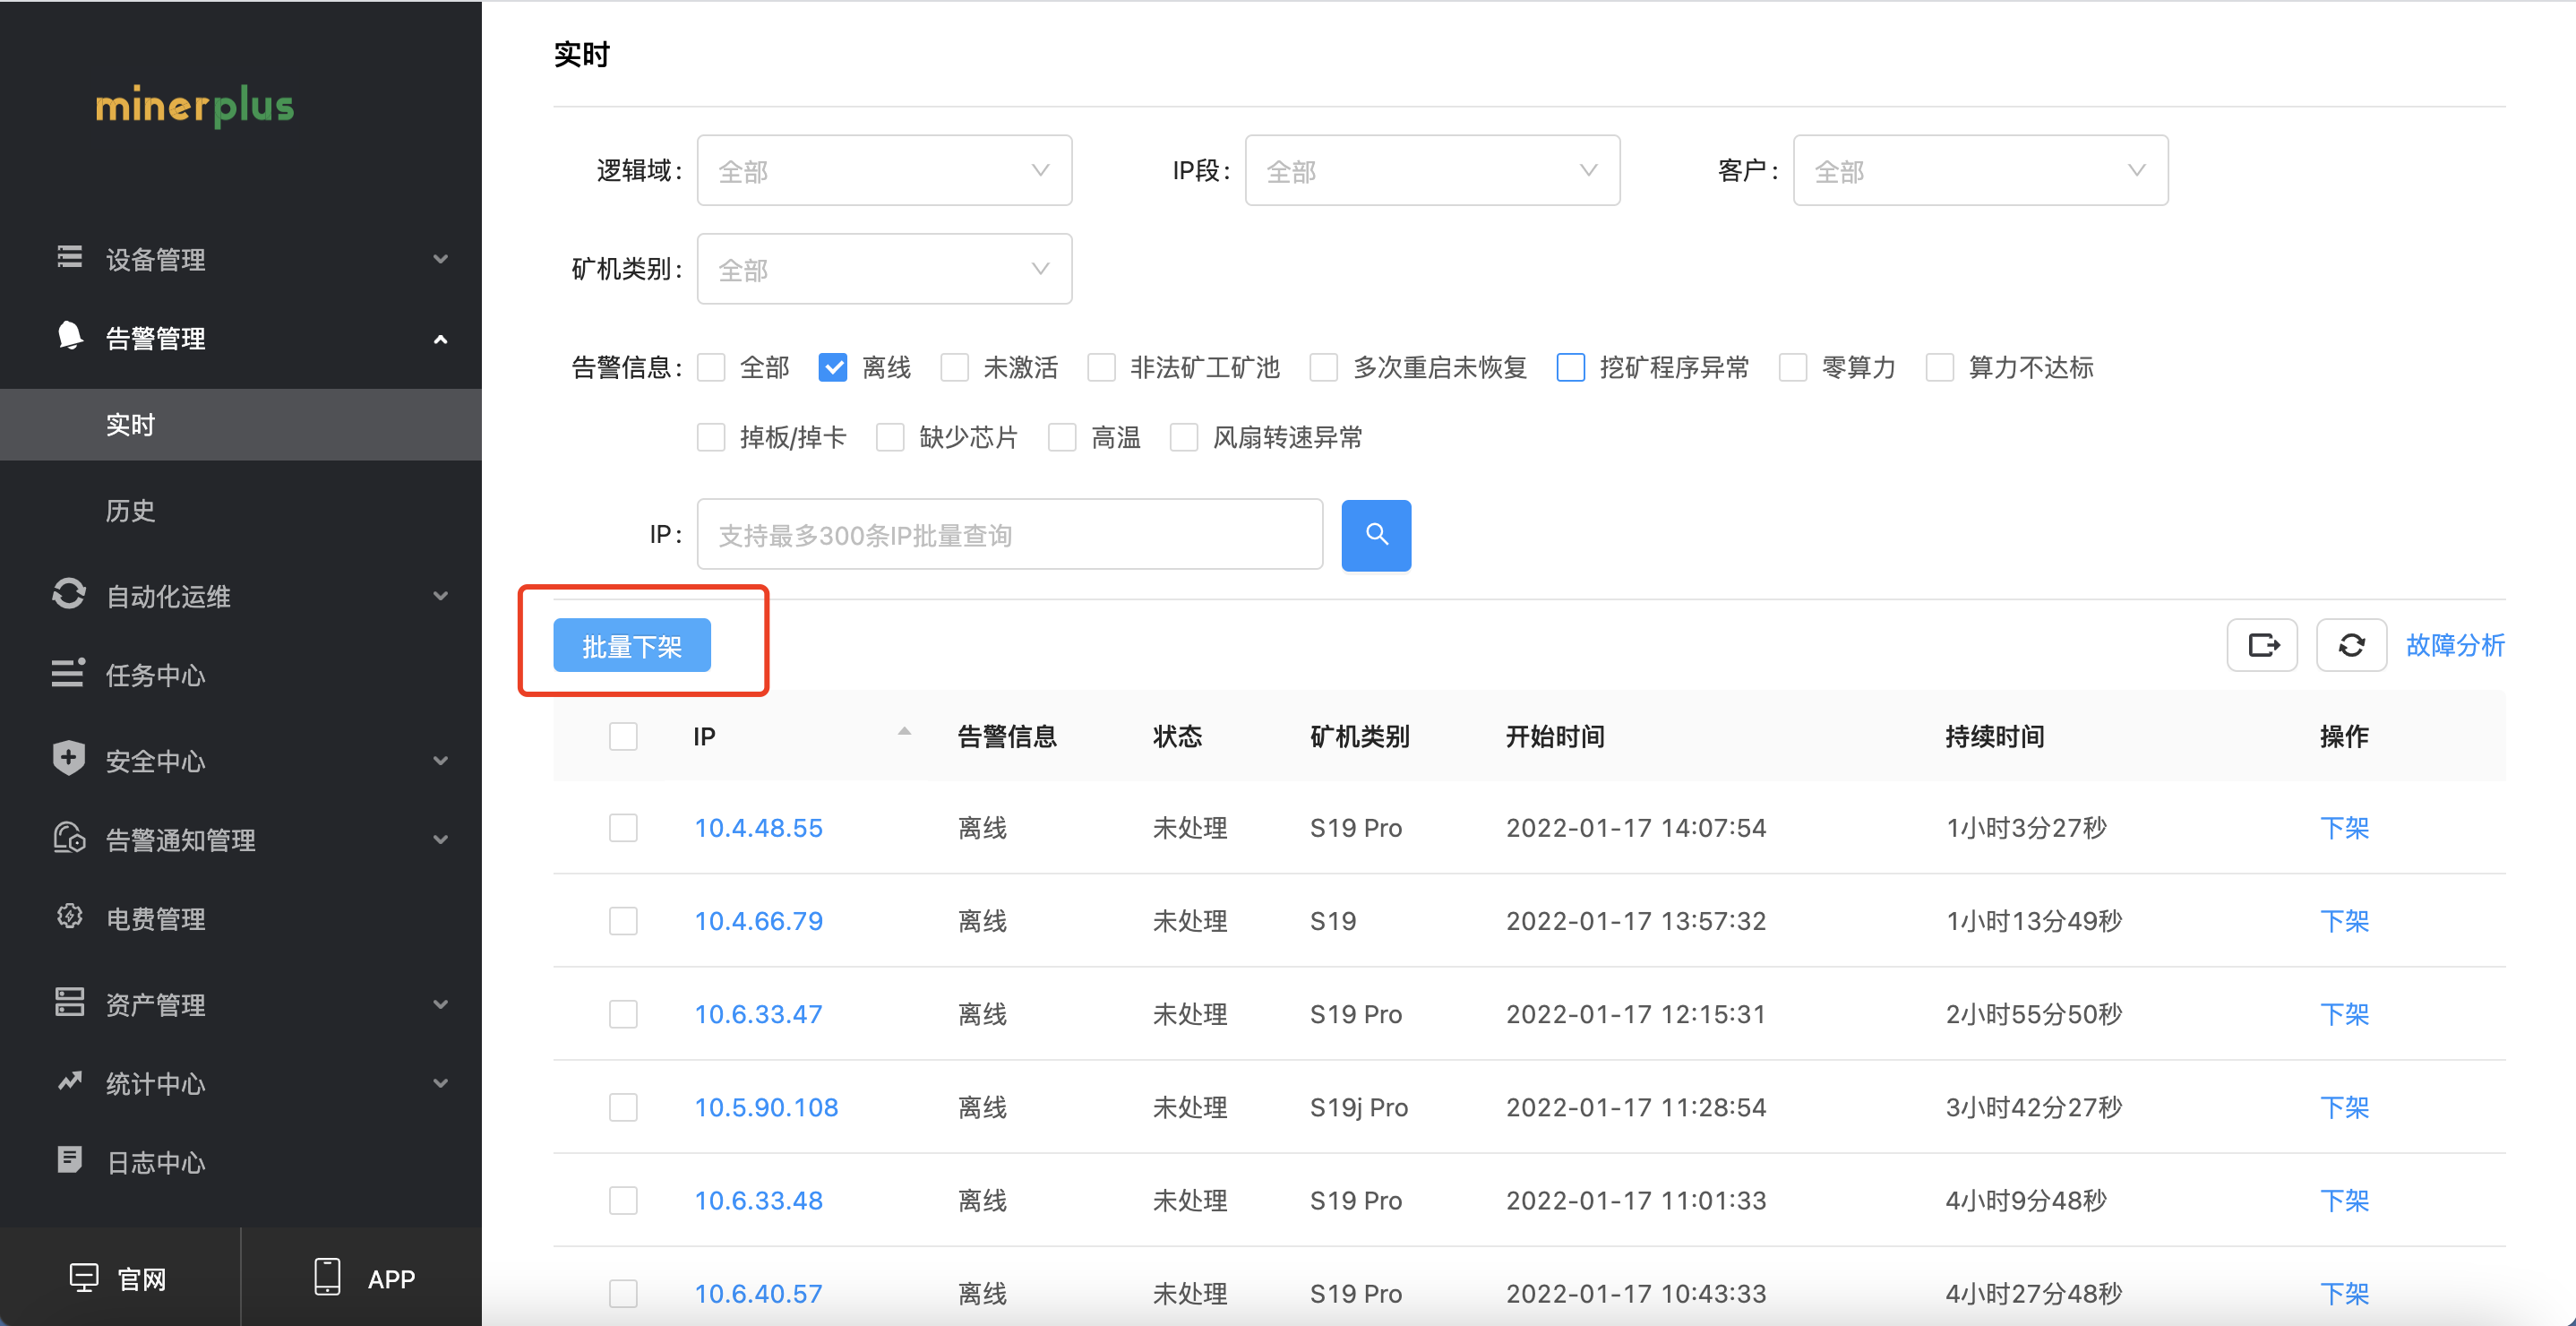Check the 全部 alarm info checkbox
Viewport: 2576px width, 1326px height.
711,368
